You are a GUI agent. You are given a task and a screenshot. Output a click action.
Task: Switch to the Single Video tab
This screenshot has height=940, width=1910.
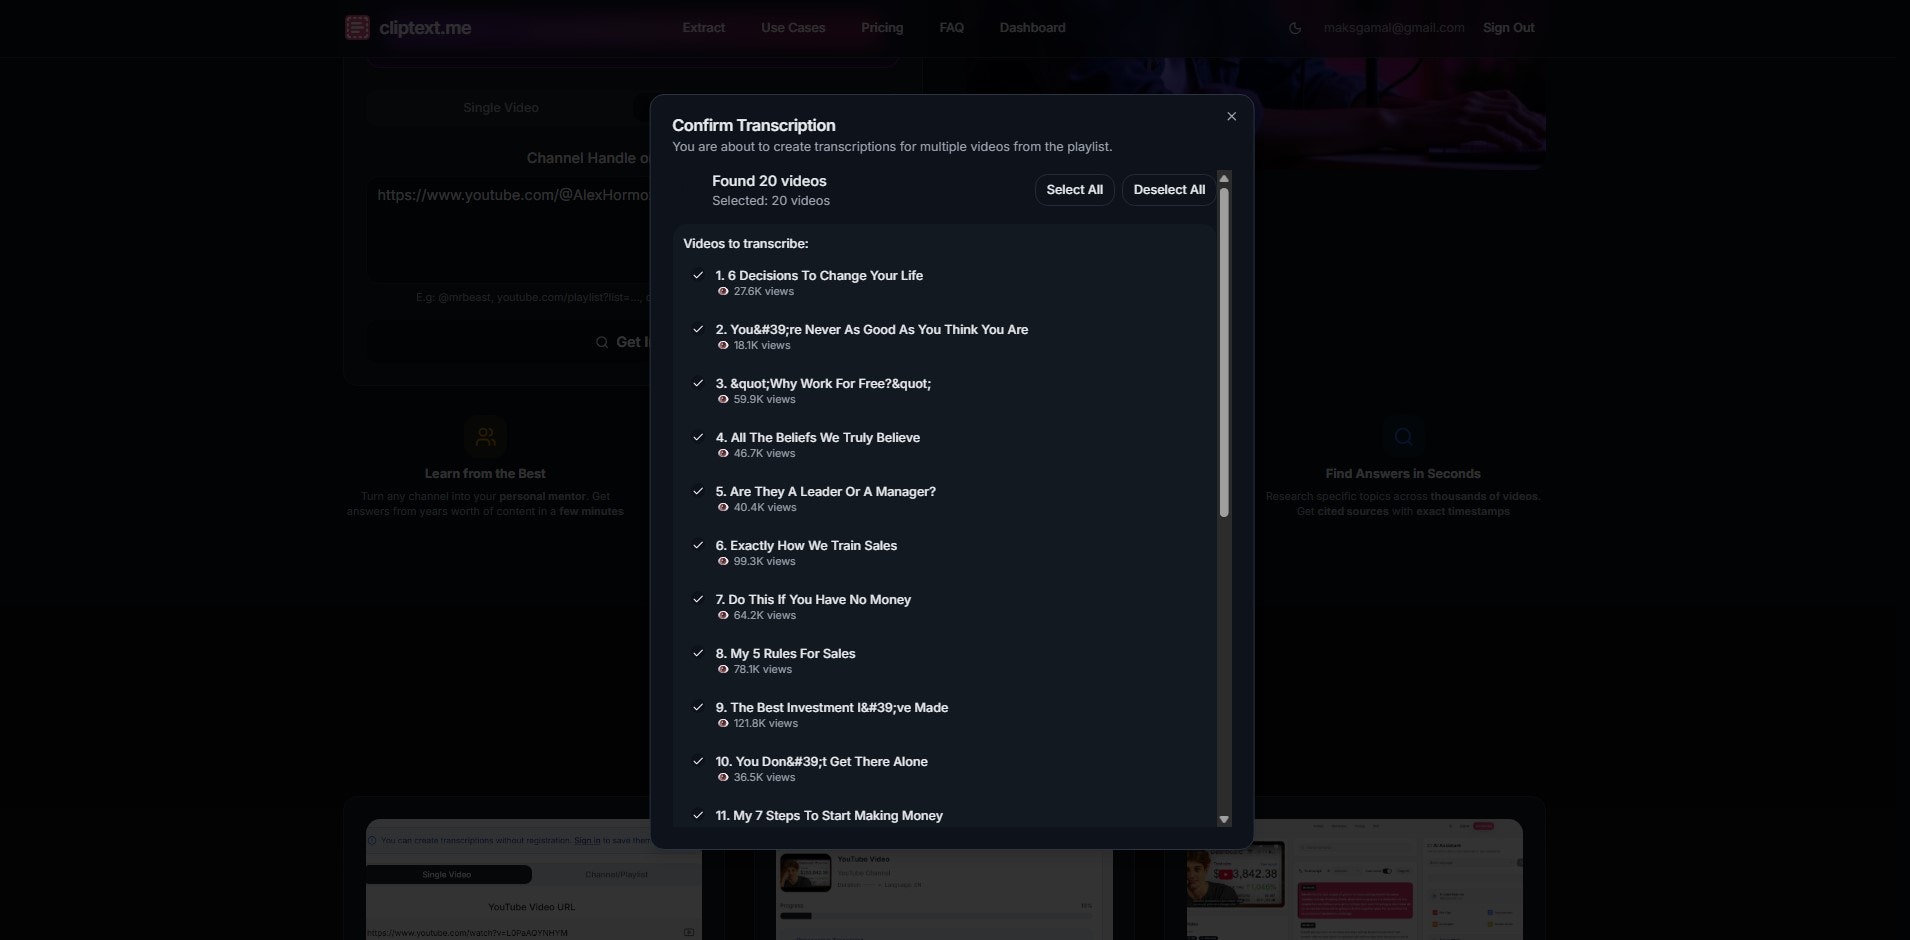(501, 108)
